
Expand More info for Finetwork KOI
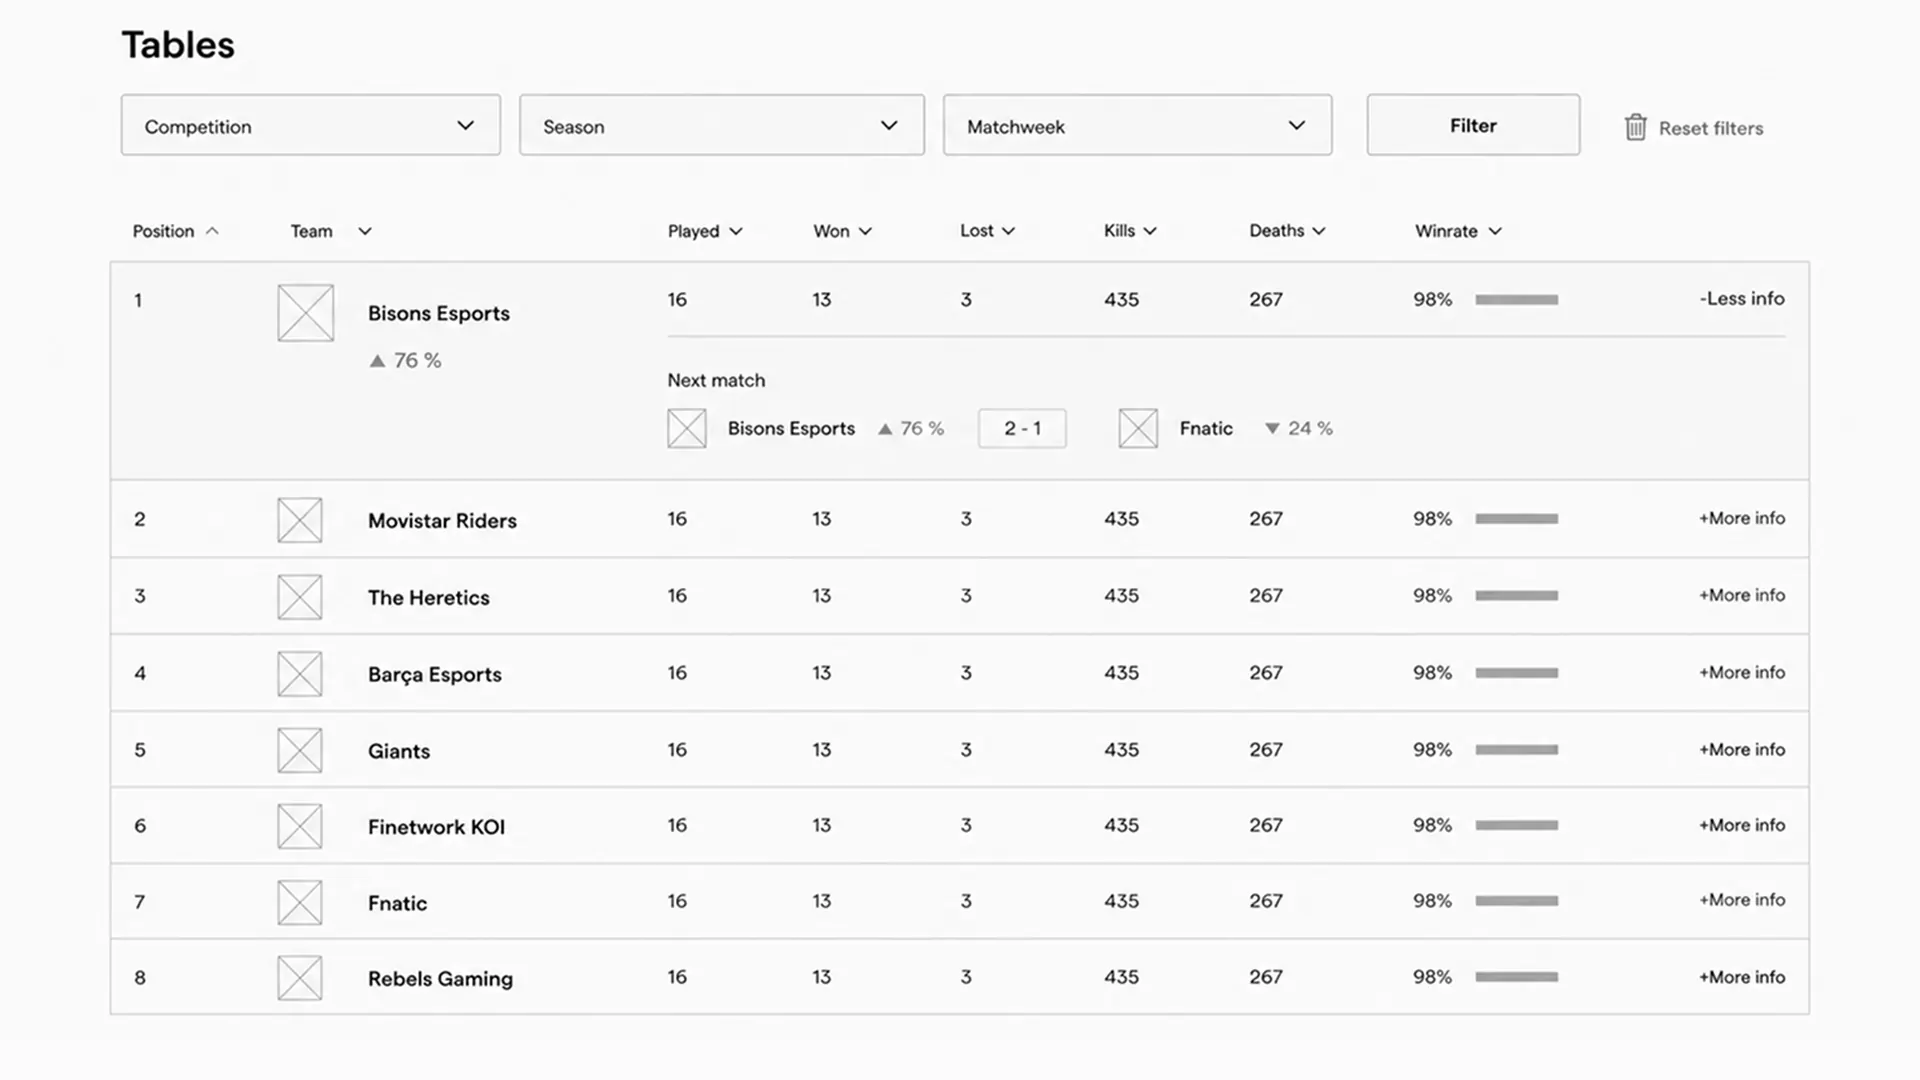(1742, 825)
